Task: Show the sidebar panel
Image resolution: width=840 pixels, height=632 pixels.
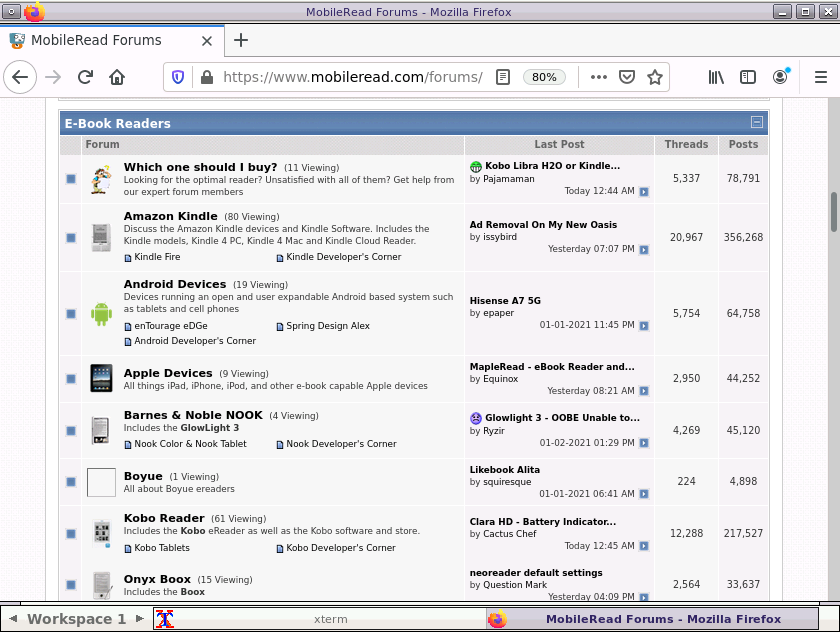Action: click(747, 77)
